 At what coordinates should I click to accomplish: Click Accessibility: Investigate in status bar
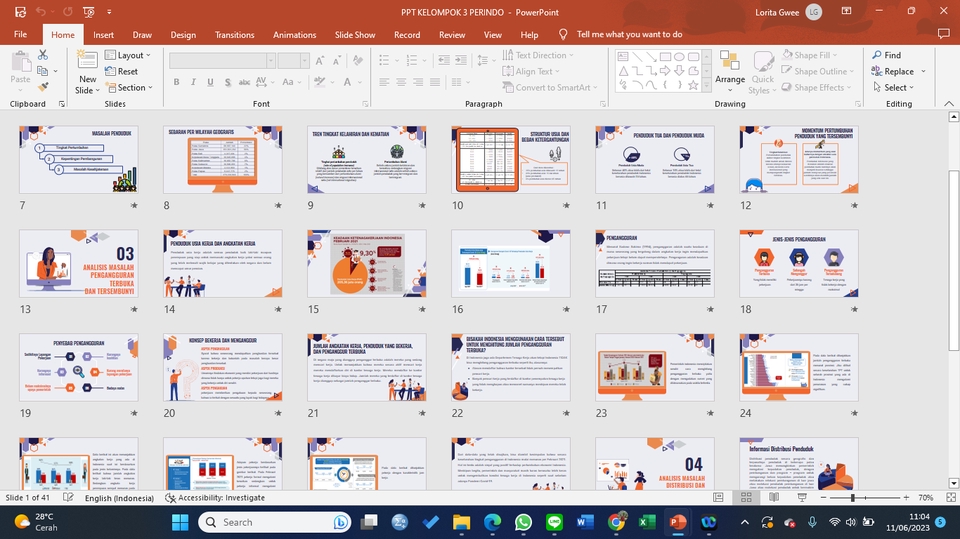click(215, 497)
